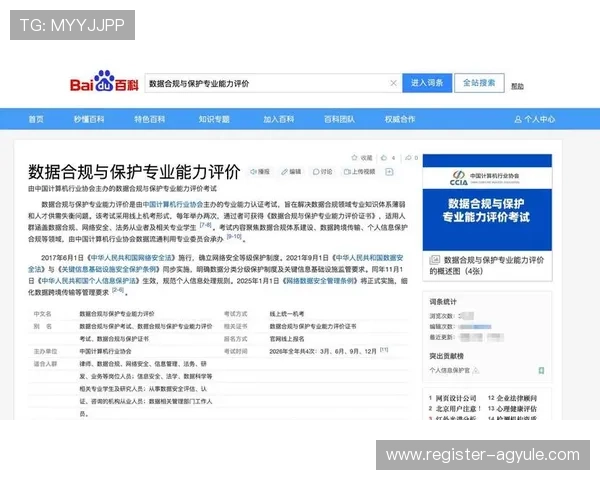Viewport: 600px width, 480px height.
Task: Click the thumbs-up like icon
Action: tap(384, 158)
